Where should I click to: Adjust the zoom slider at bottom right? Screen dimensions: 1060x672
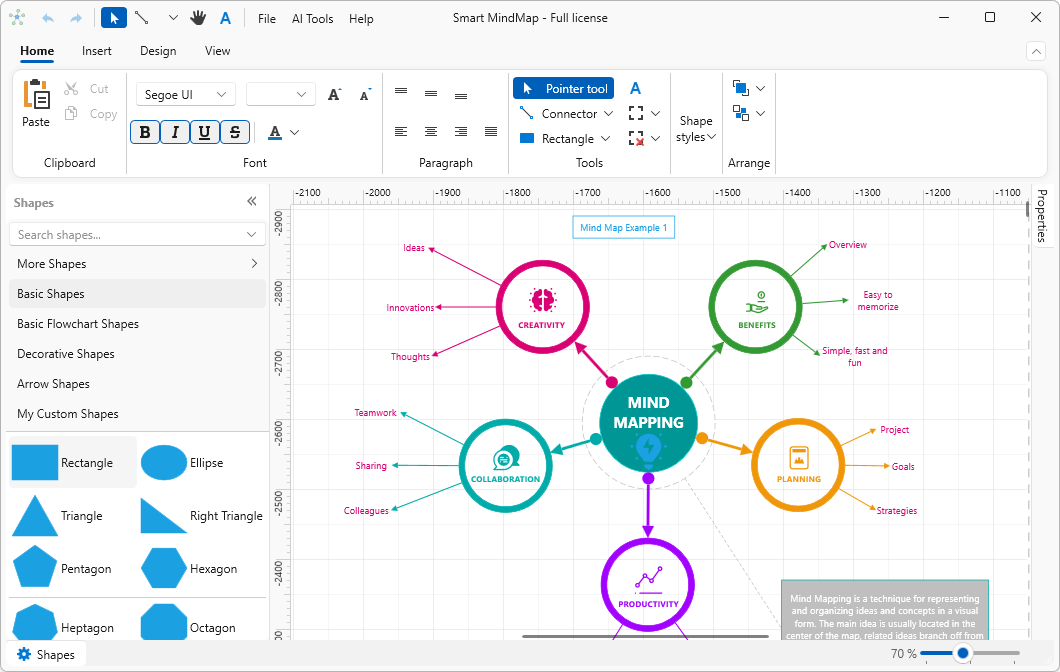click(x=963, y=653)
